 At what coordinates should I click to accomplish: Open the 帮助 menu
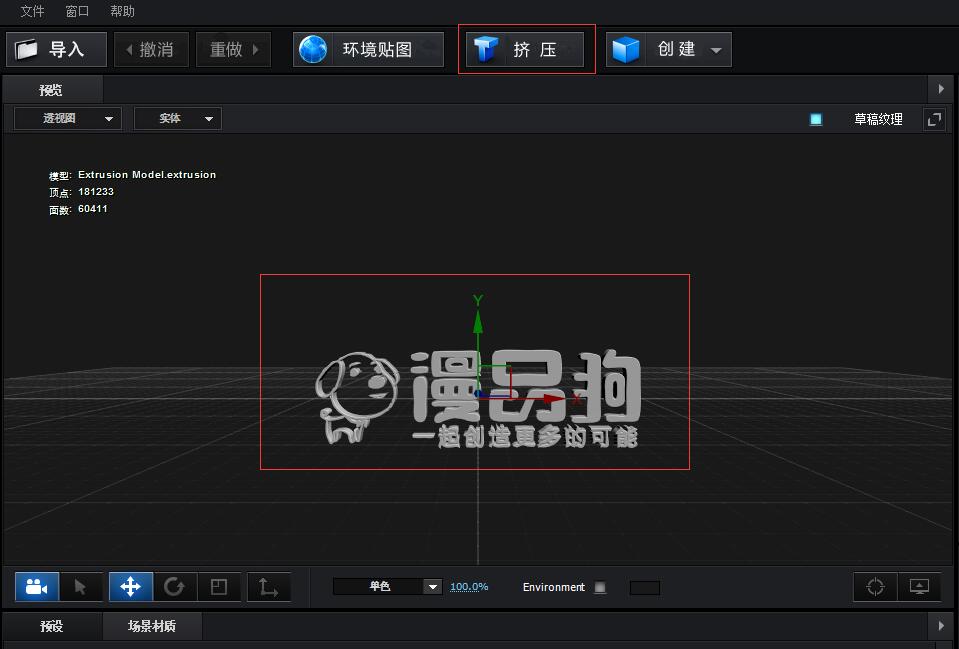(122, 11)
